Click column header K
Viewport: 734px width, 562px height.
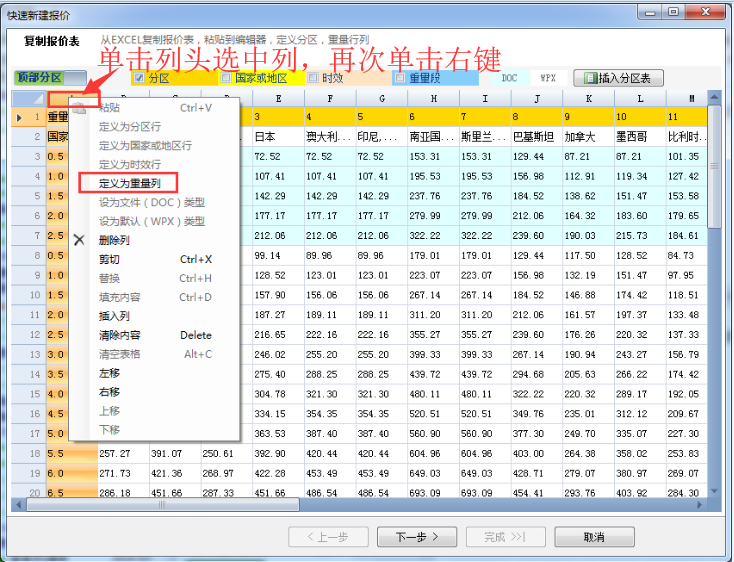[588, 98]
